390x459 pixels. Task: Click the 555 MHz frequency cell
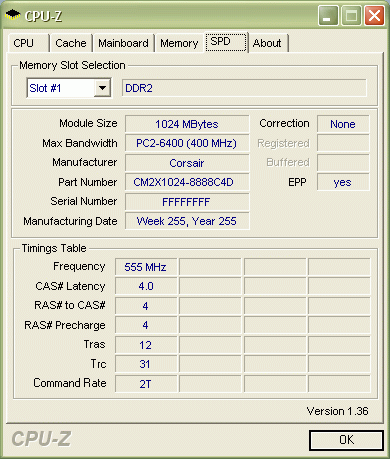click(x=146, y=267)
